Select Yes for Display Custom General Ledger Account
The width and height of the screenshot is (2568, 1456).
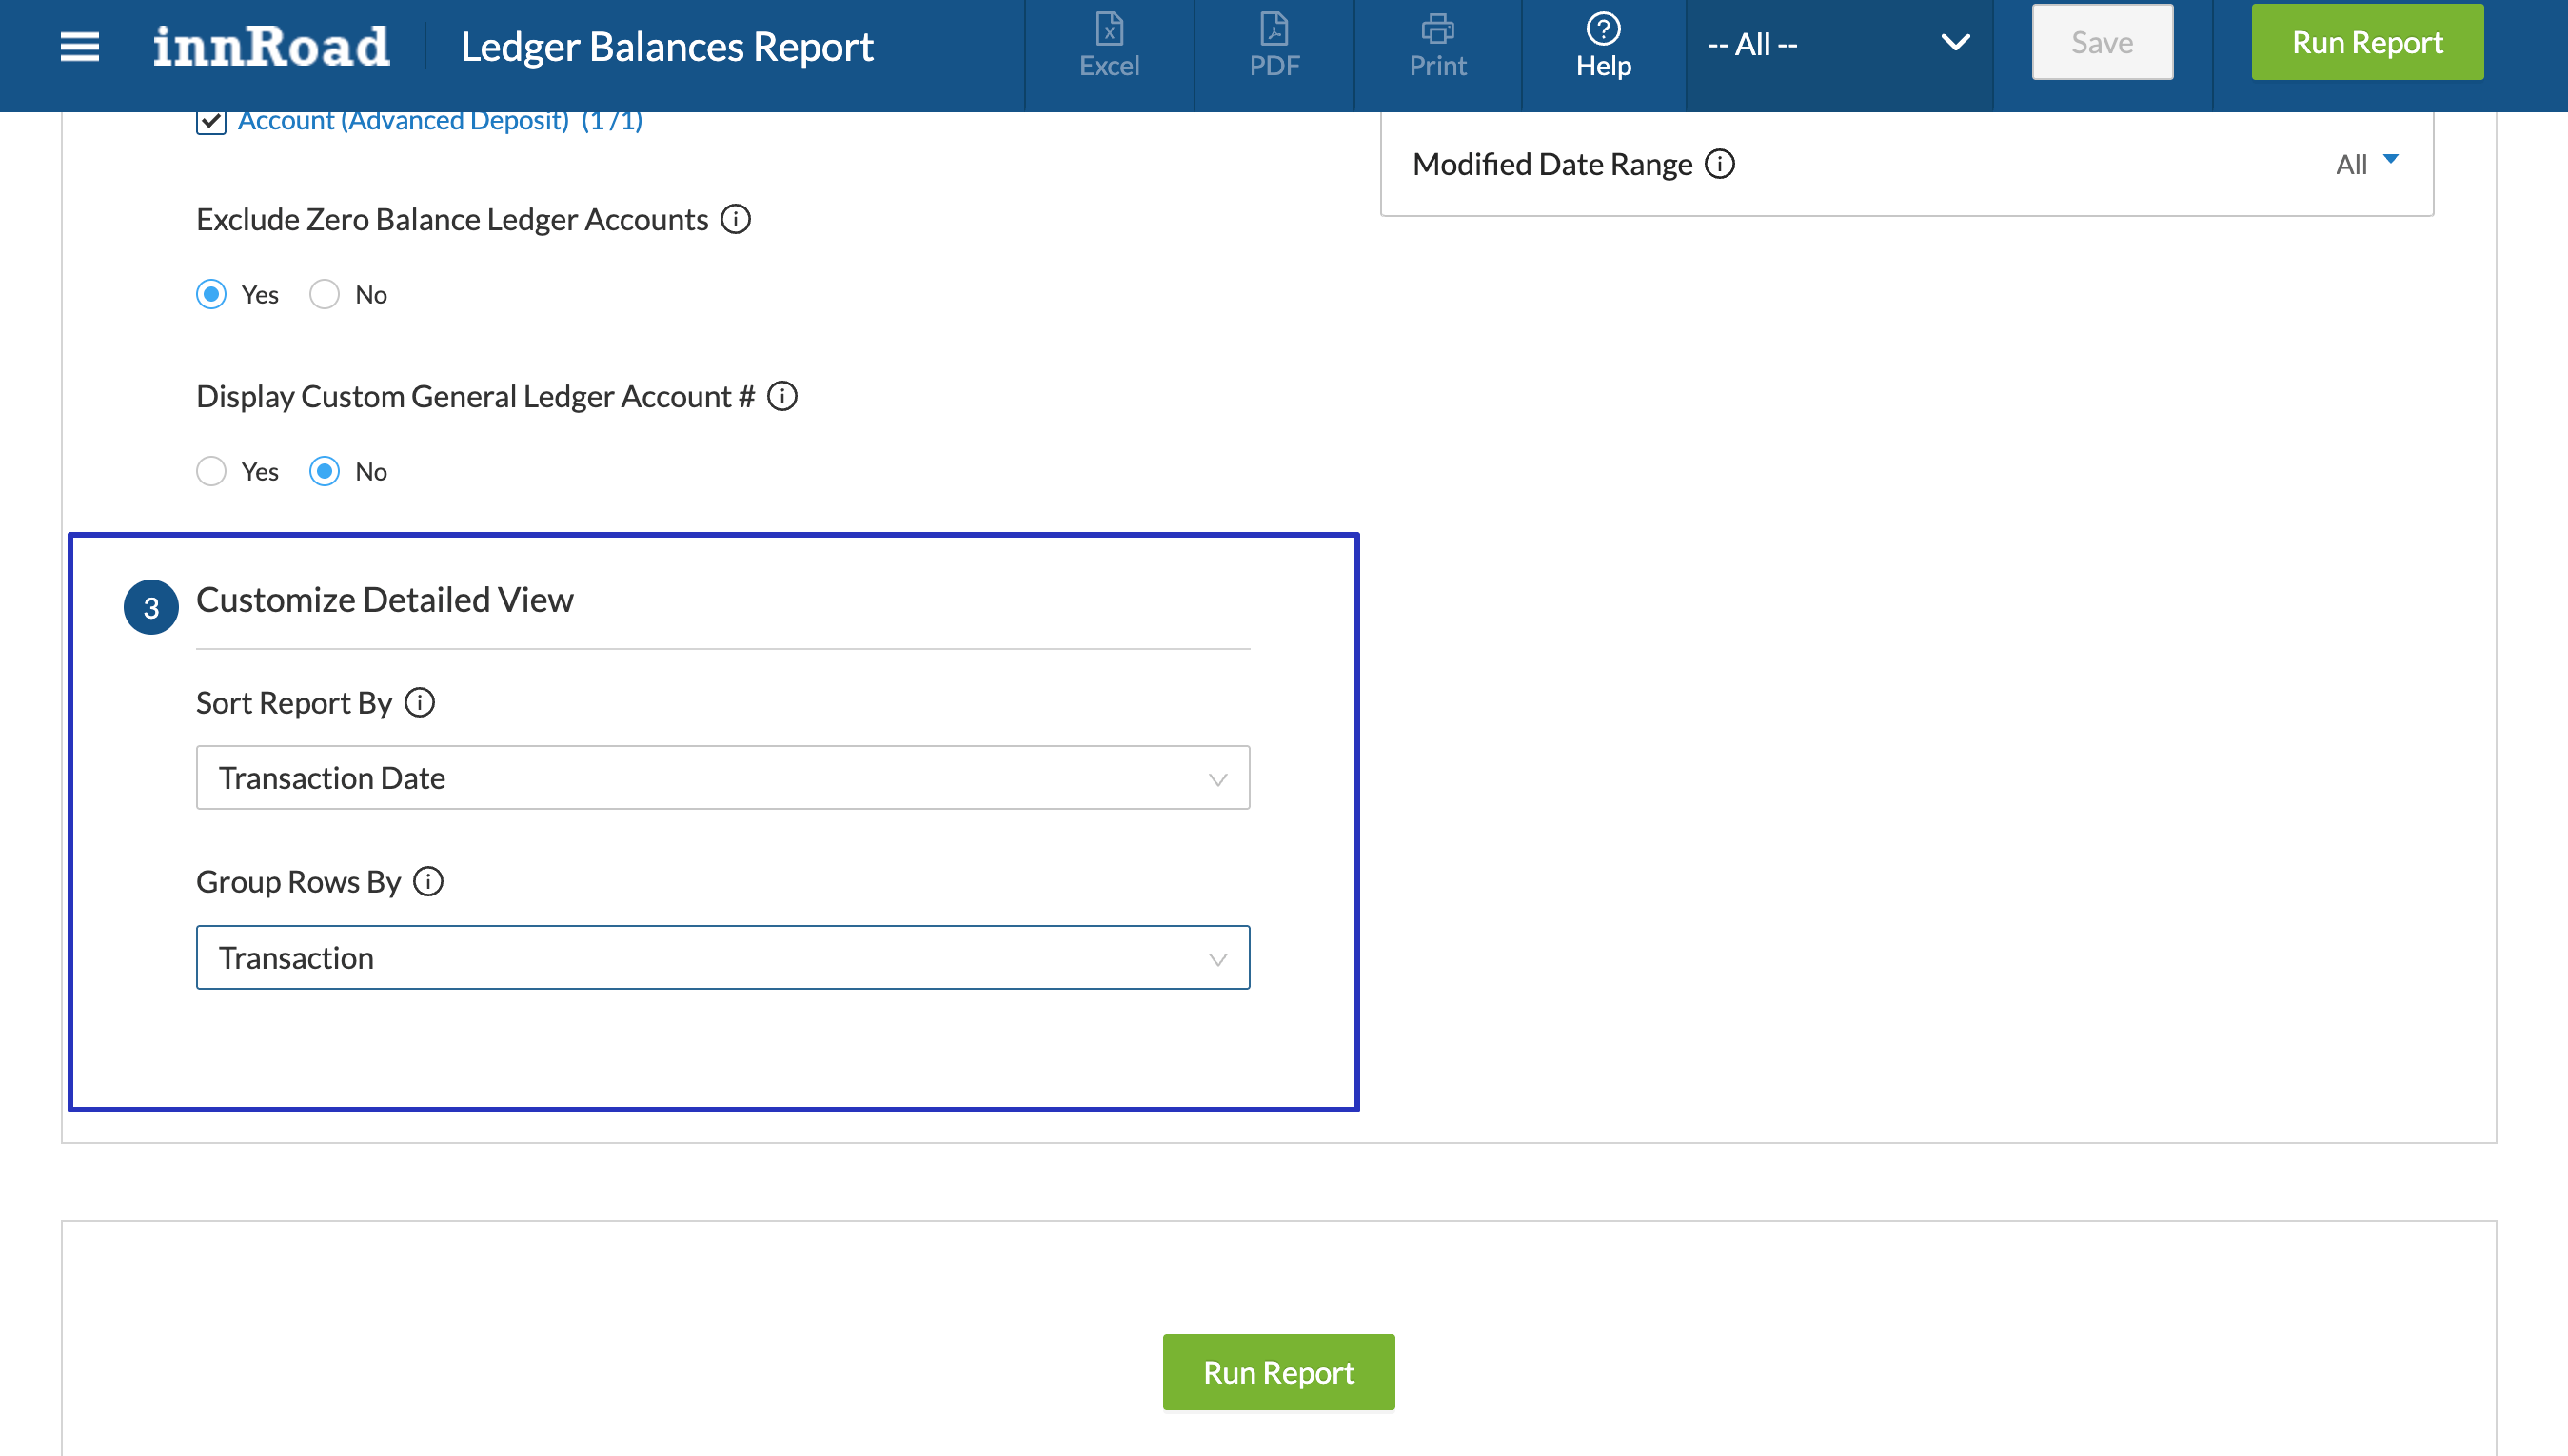click(211, 471)
